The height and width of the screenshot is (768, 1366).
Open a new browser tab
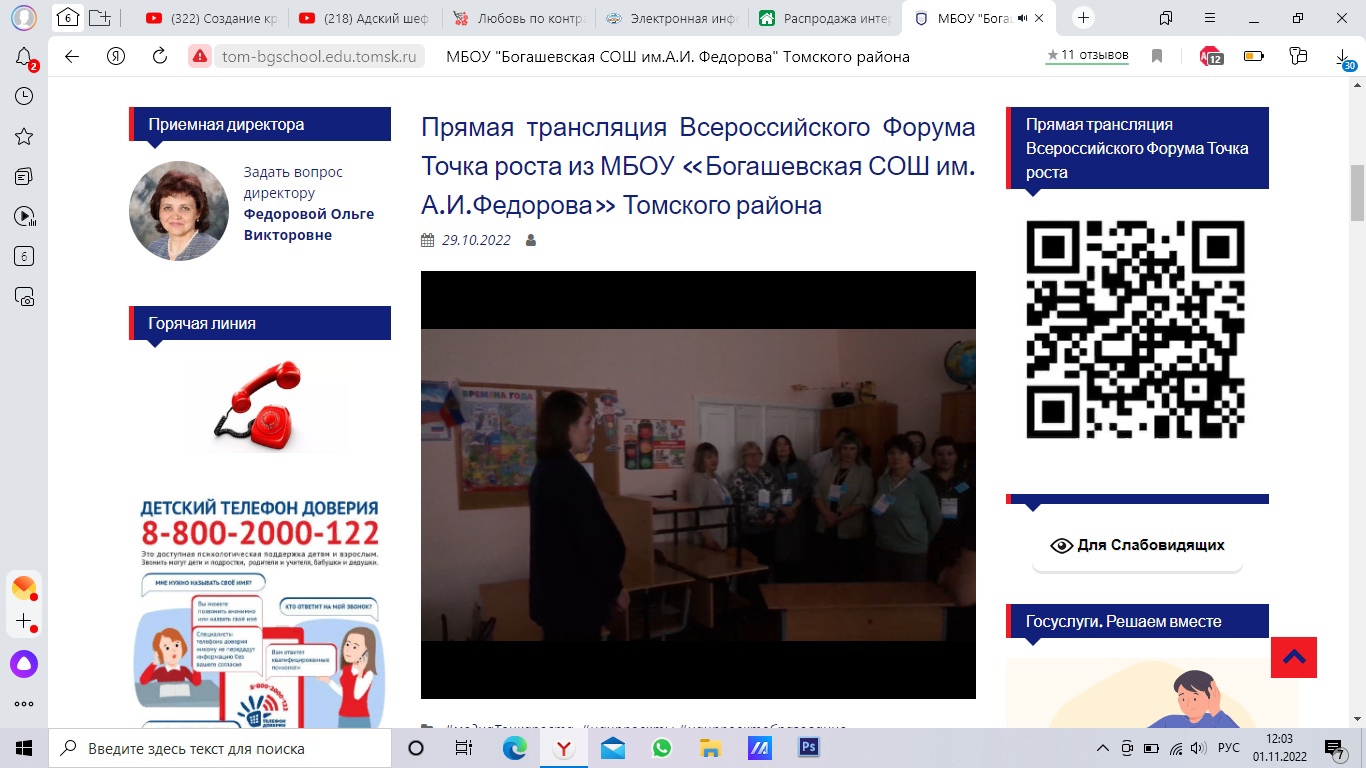[1083, 18]
